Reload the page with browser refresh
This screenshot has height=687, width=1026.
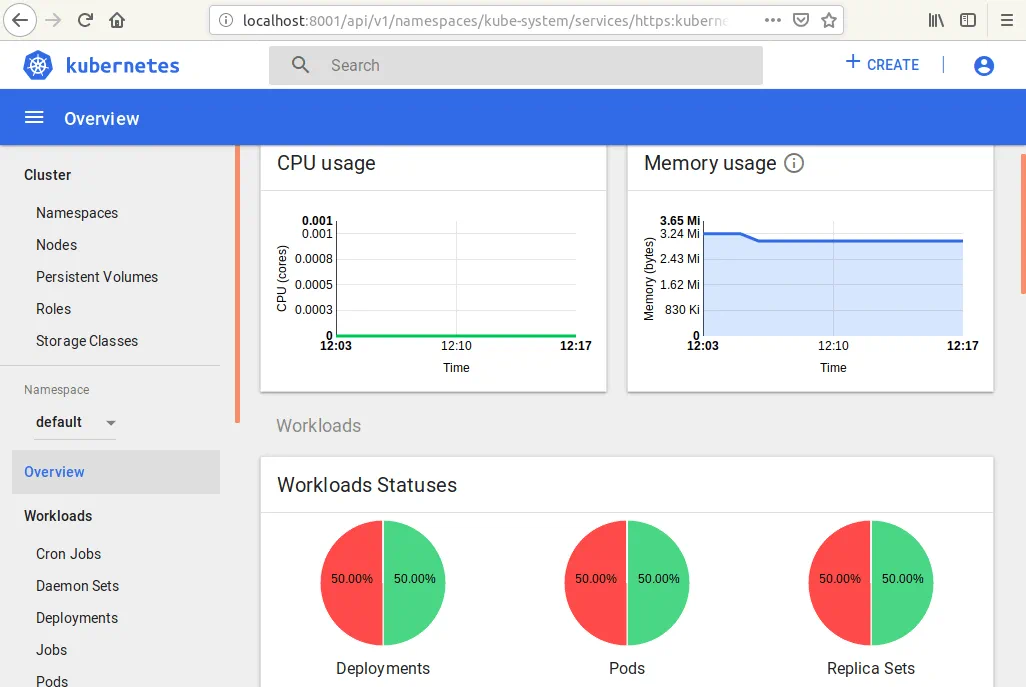click(x=86, y=20)
